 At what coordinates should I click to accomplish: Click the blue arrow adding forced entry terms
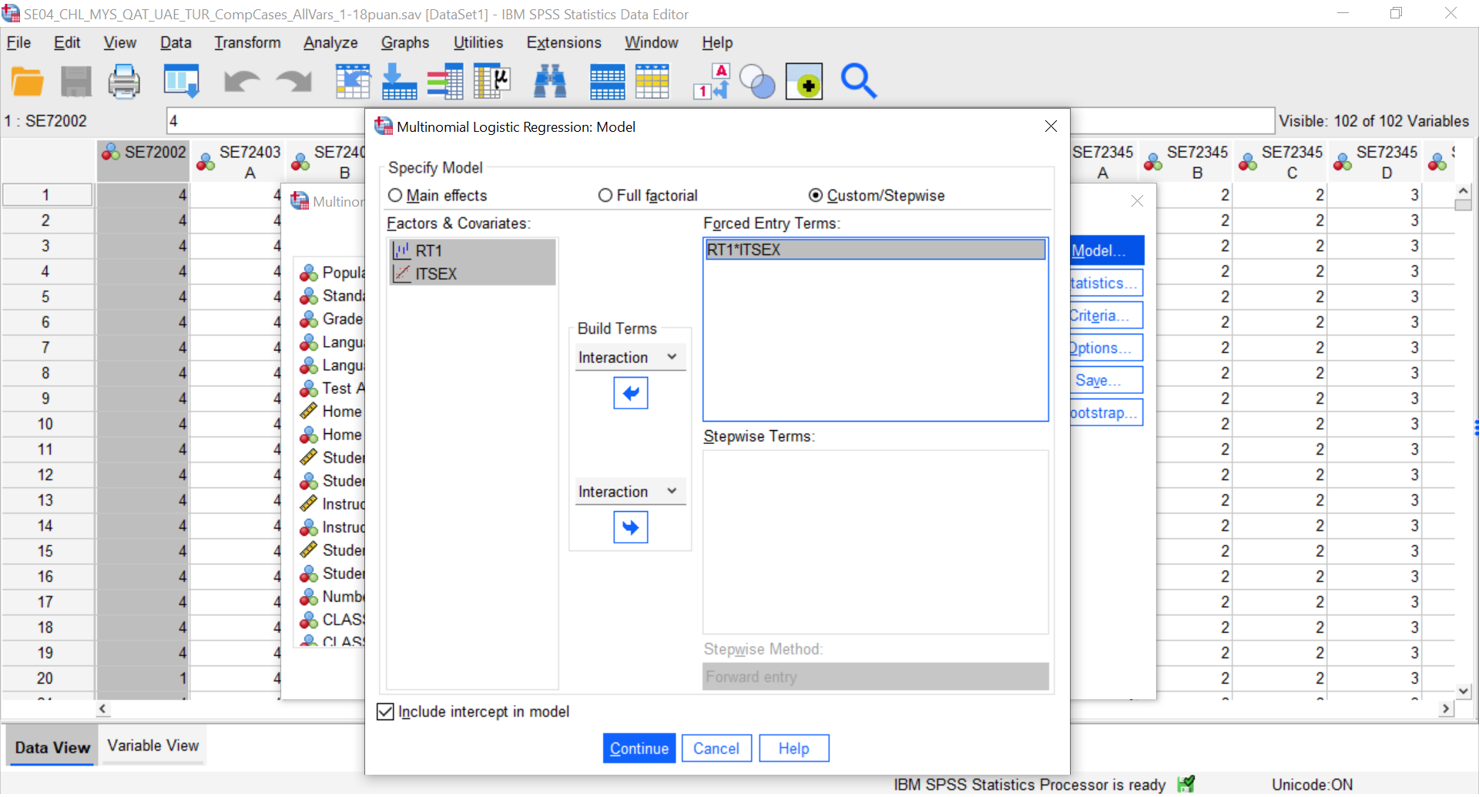pyautogui.click(x=630, y=393)
